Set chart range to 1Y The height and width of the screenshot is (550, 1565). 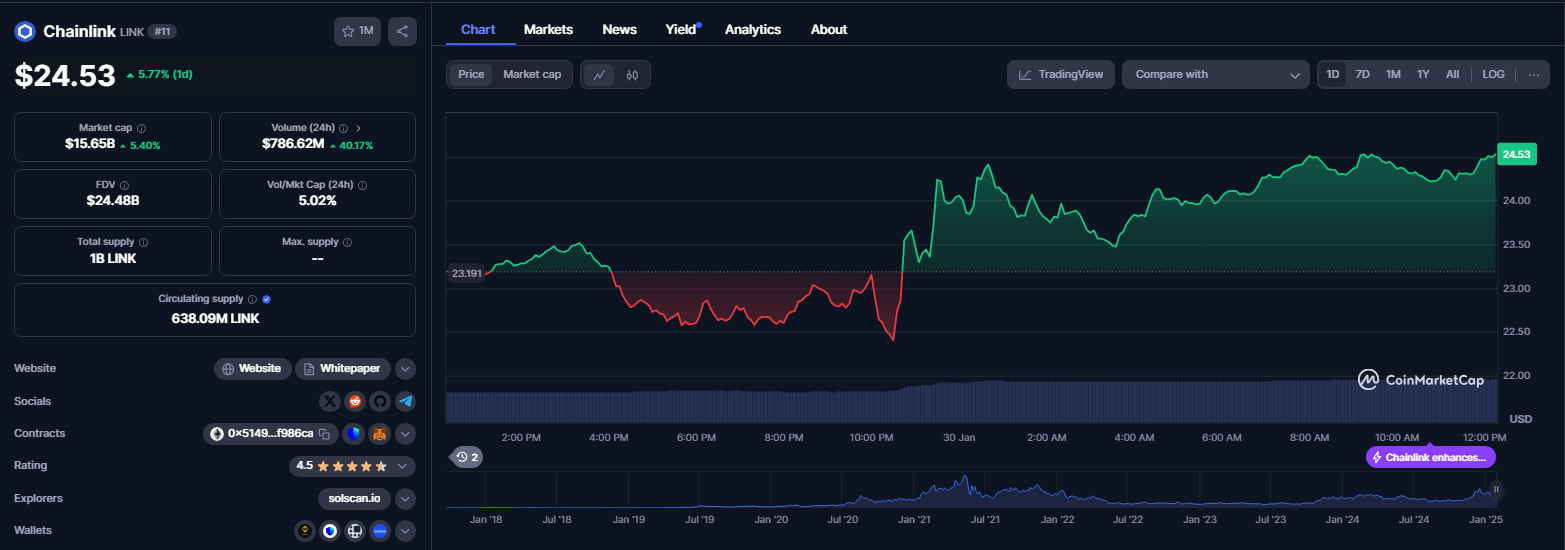click(x=1423, y=74)
